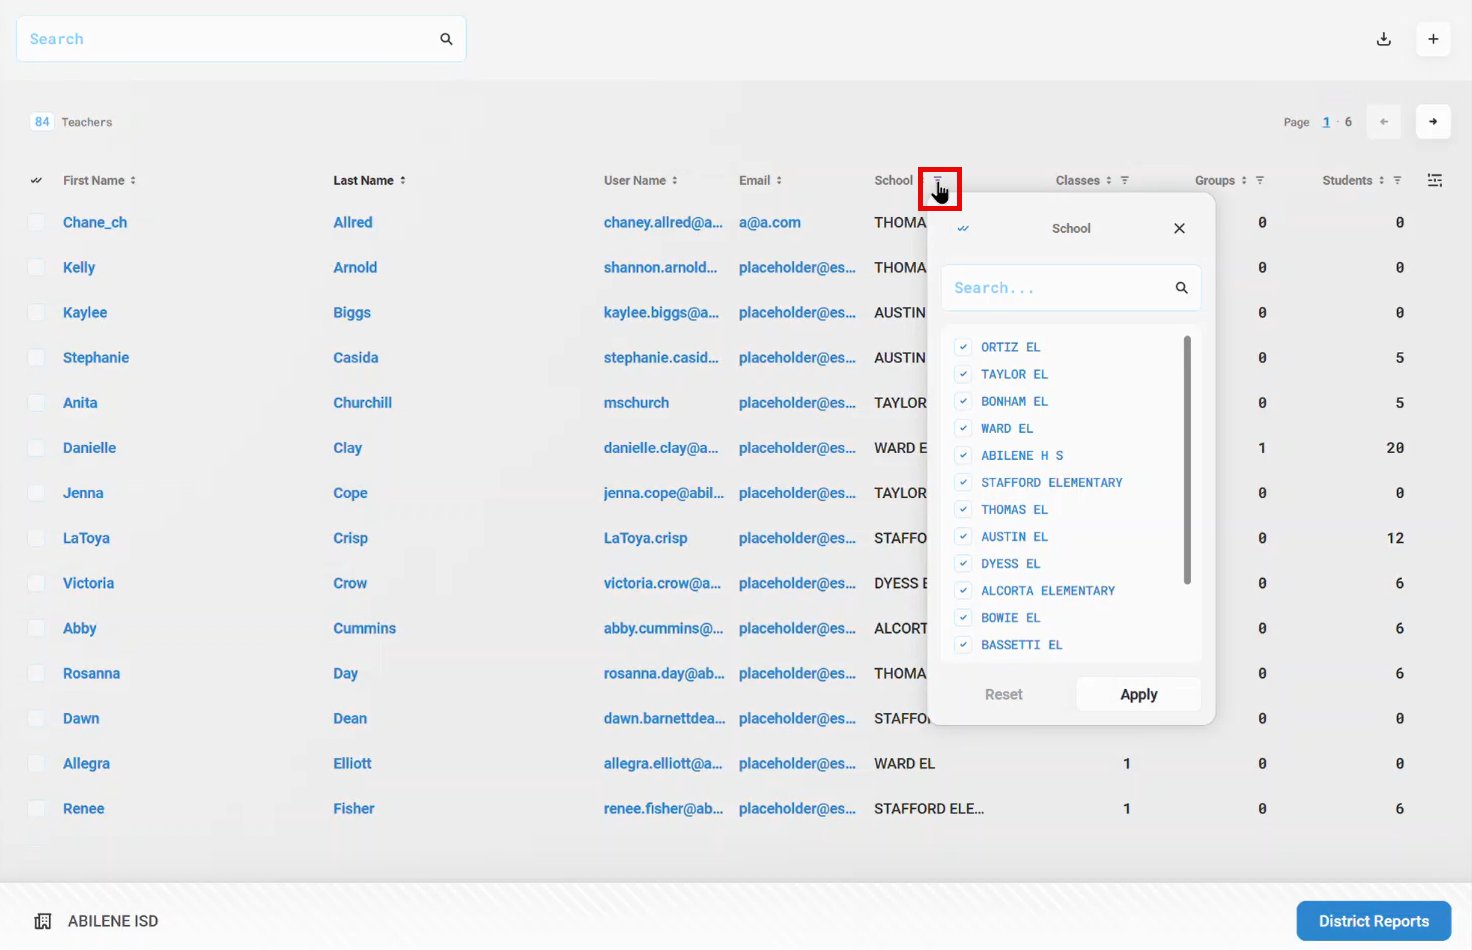The height and width of the screenshot is (950, 1472).
Task: Open the Rosanna first name link
Action: [x=91, y=673]
